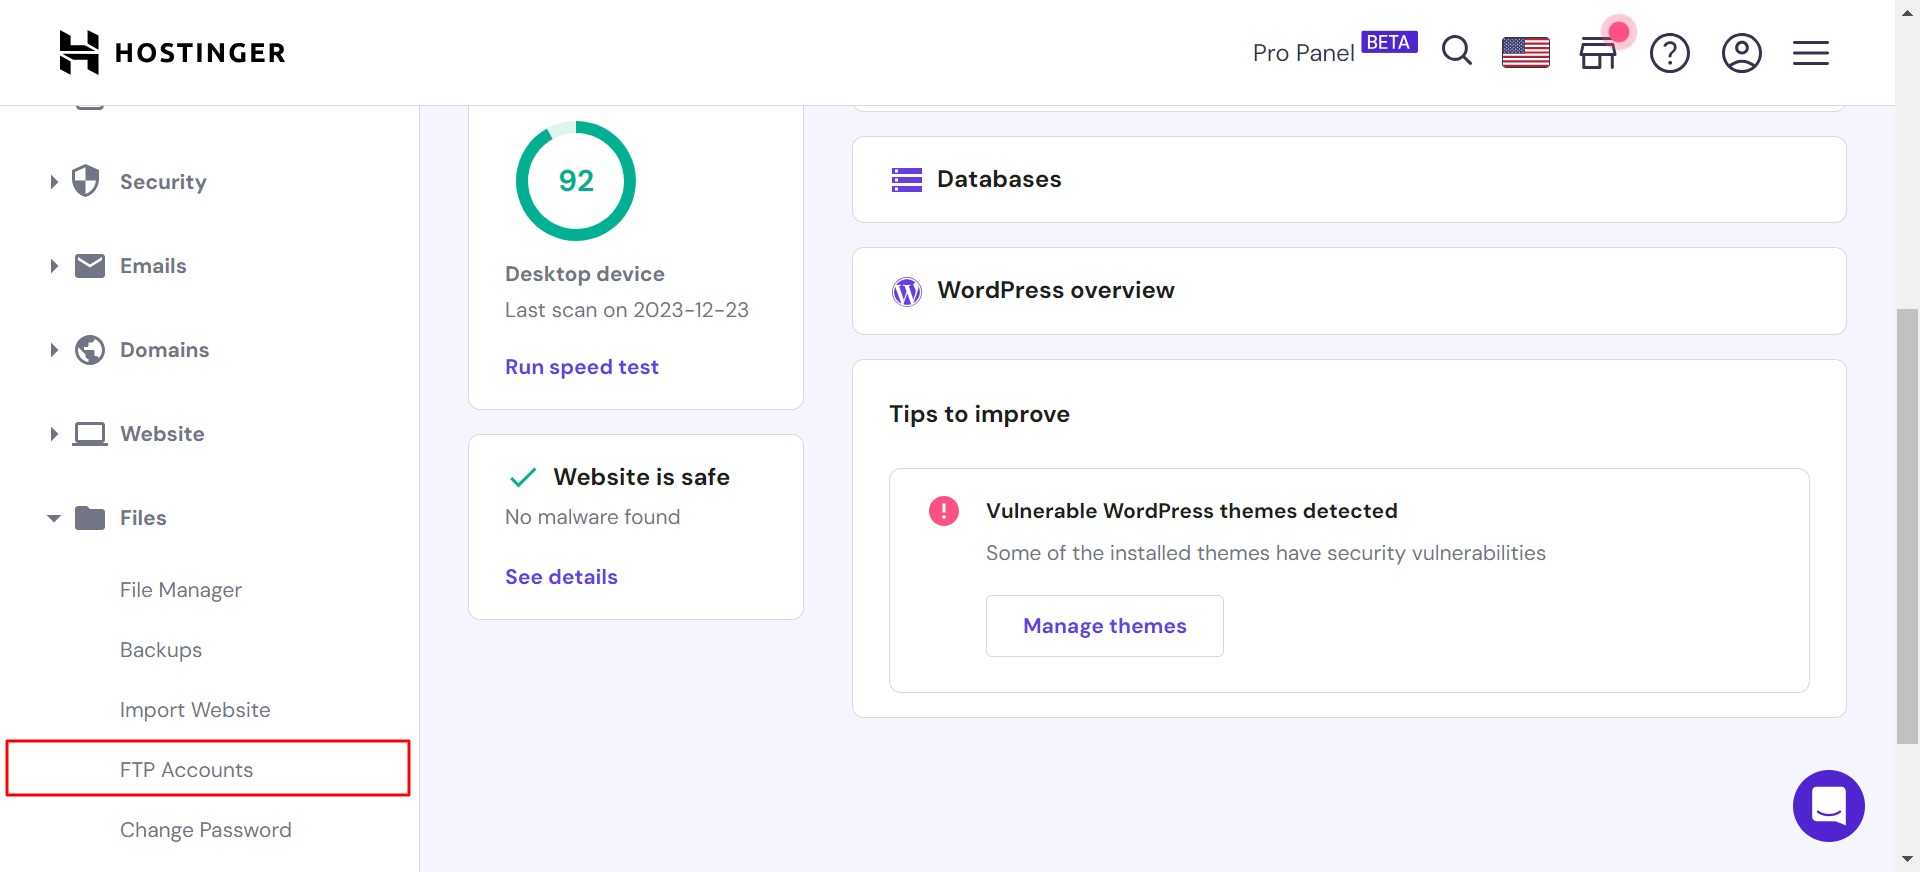
Task: Click the 'No malware found' text
Action: click(592, 517)
